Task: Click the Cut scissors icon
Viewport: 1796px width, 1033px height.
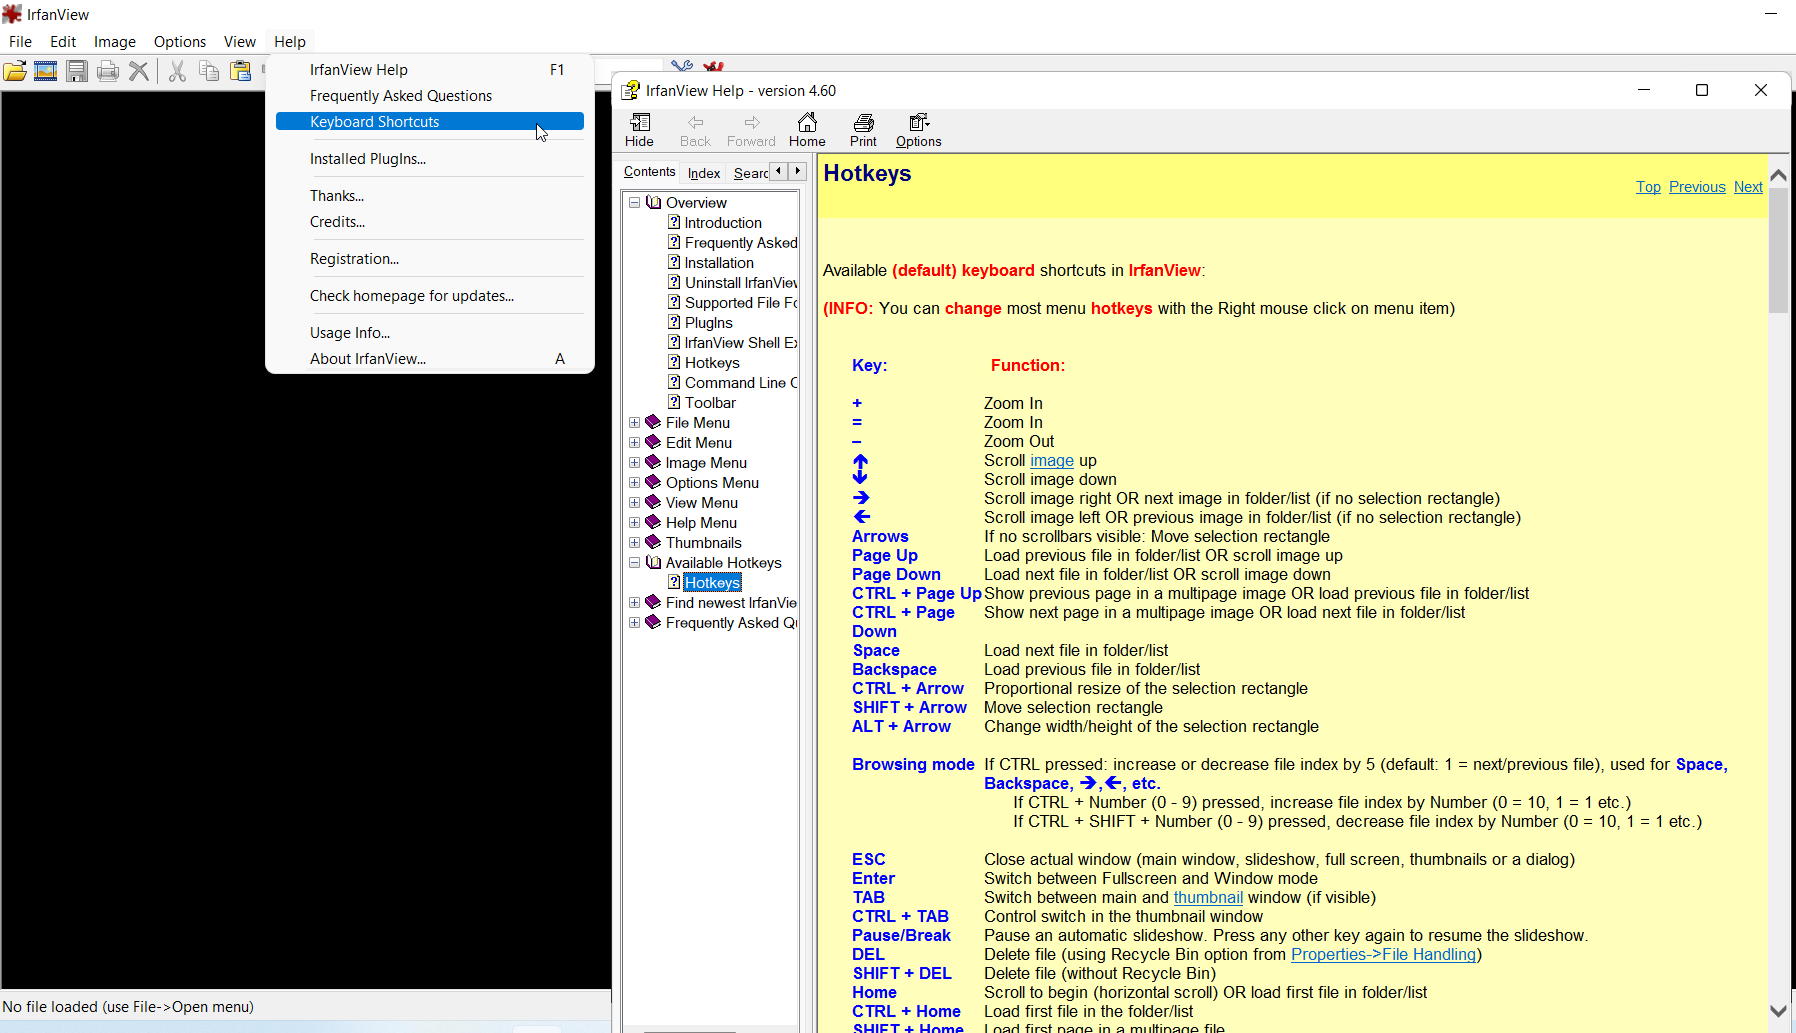Action: pyautogui.click(x=177, y=71)
